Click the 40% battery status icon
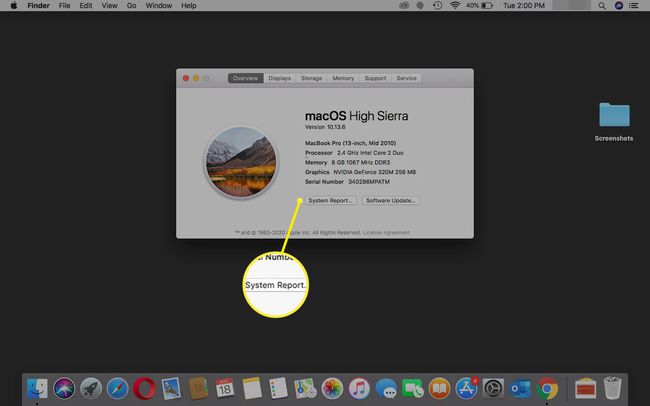This screenshot has height=406, width=650. 479,6
